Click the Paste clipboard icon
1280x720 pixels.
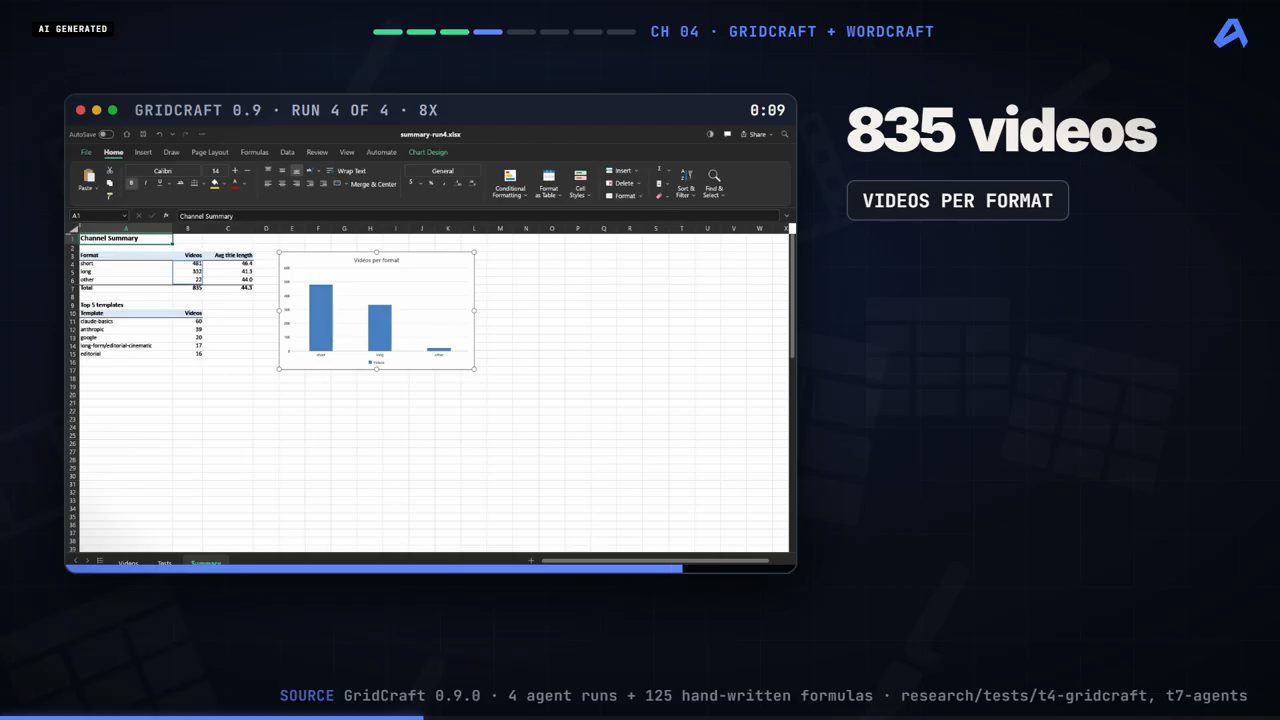[x=88, y=175]
